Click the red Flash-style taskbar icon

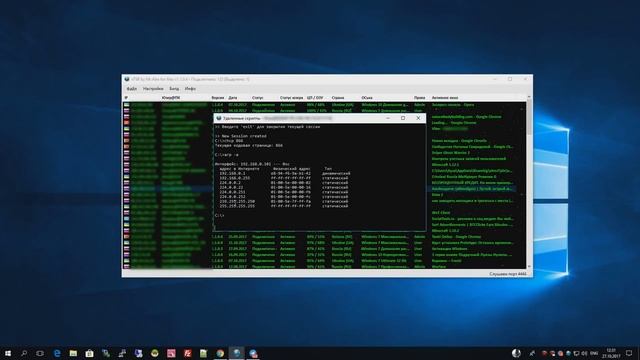(x=187, y=353)
